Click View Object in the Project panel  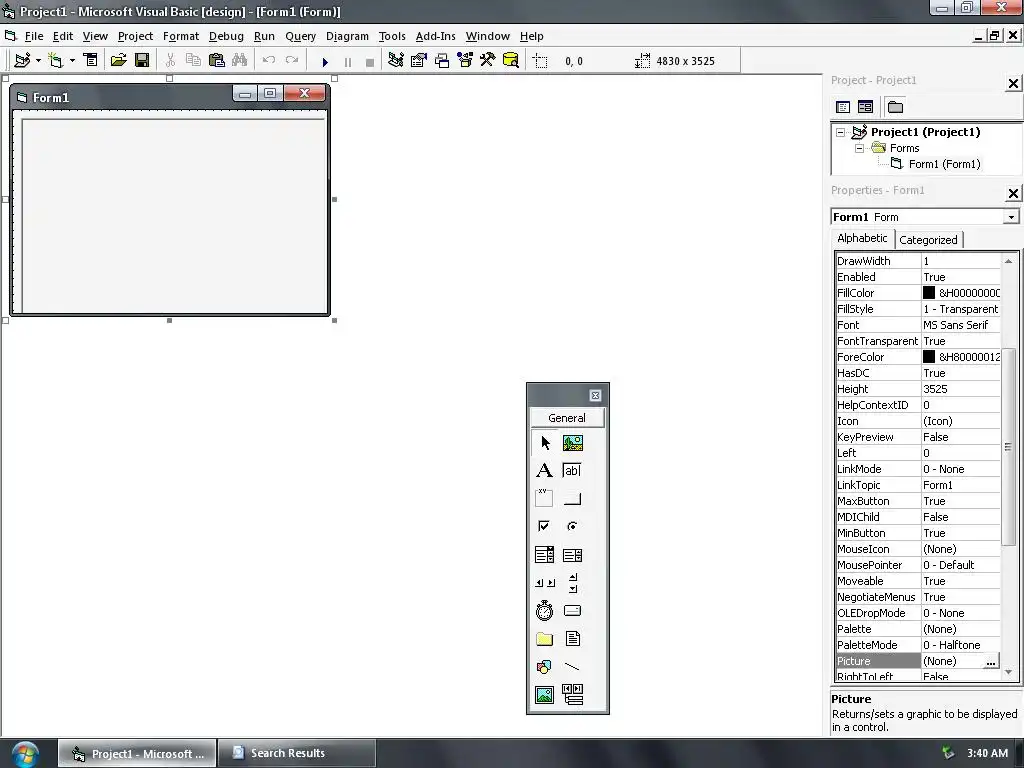coord(865,106)
